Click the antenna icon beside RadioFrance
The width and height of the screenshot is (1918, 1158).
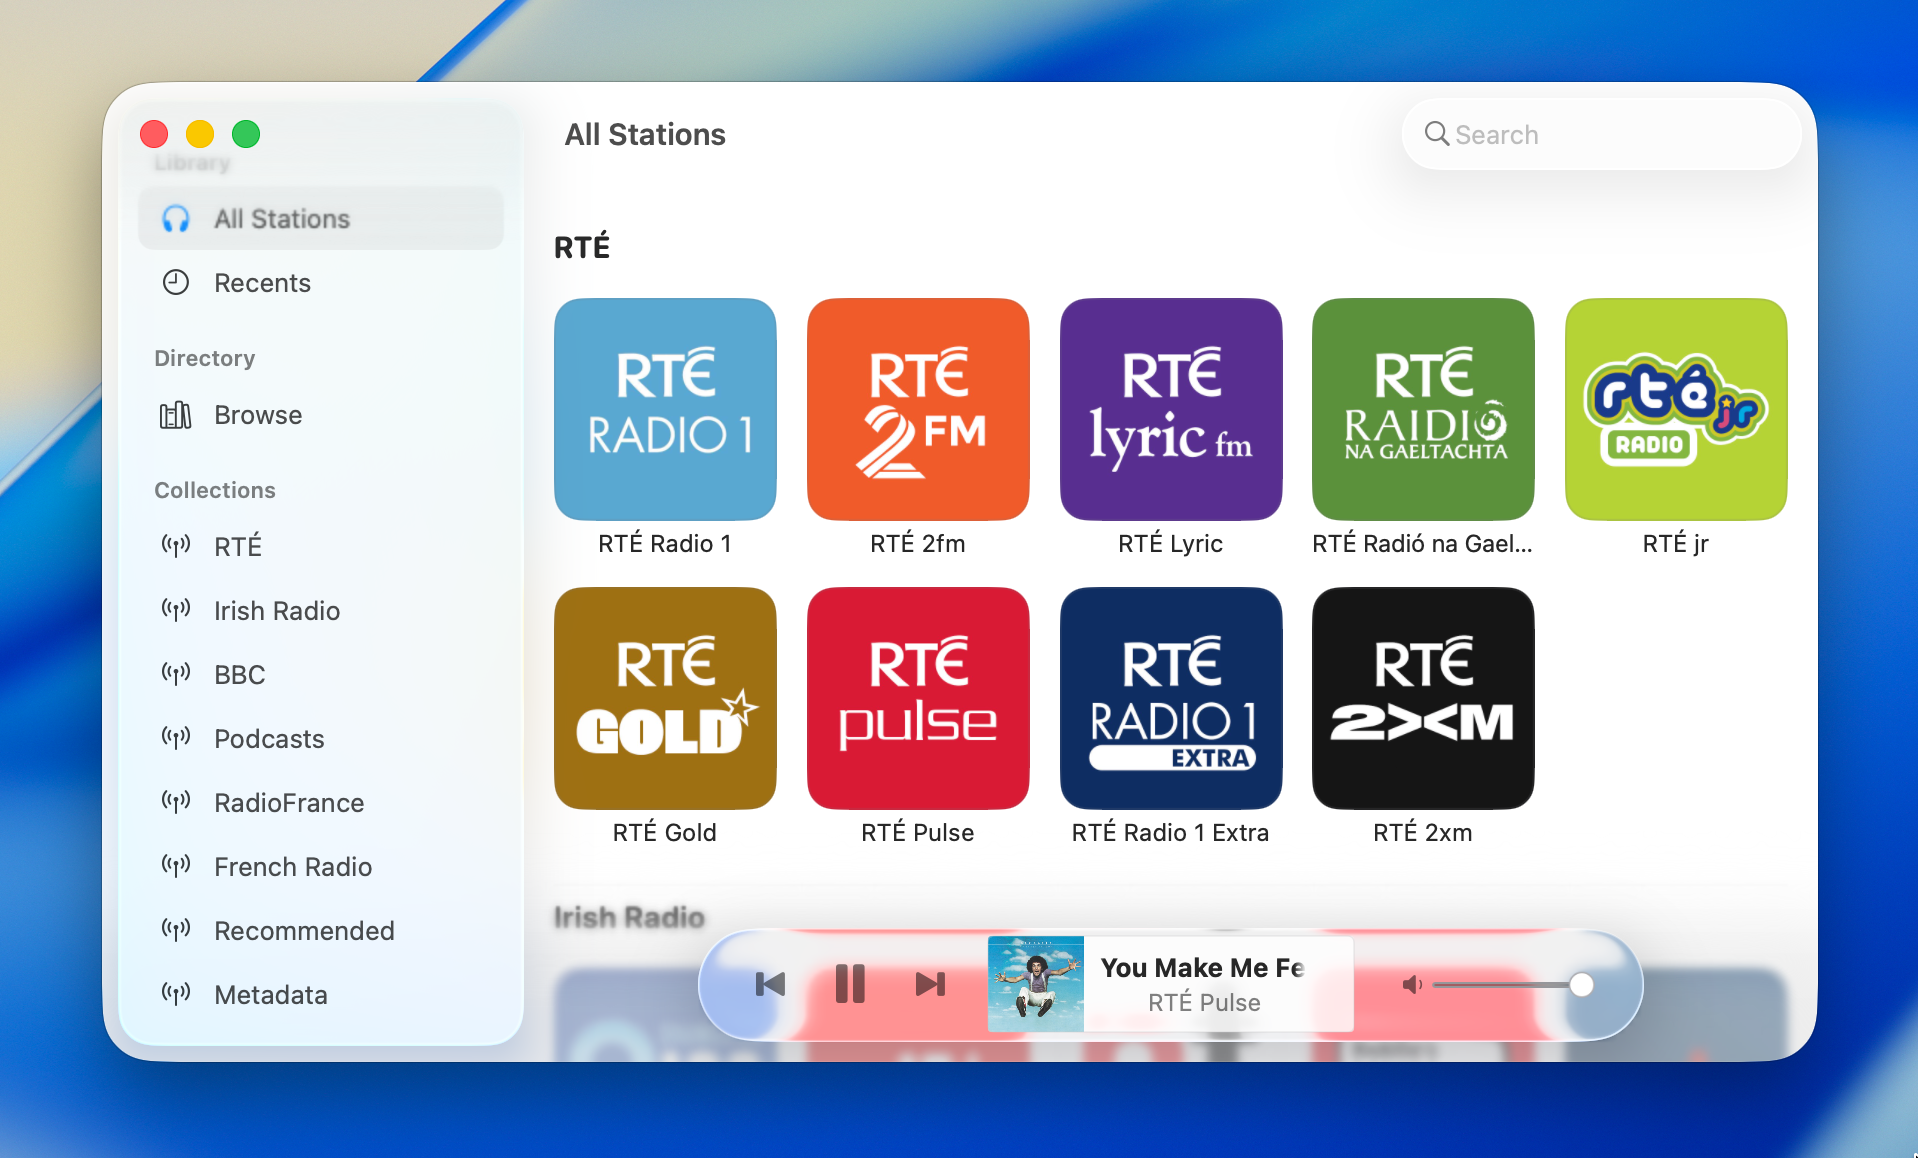coord(176,802)
